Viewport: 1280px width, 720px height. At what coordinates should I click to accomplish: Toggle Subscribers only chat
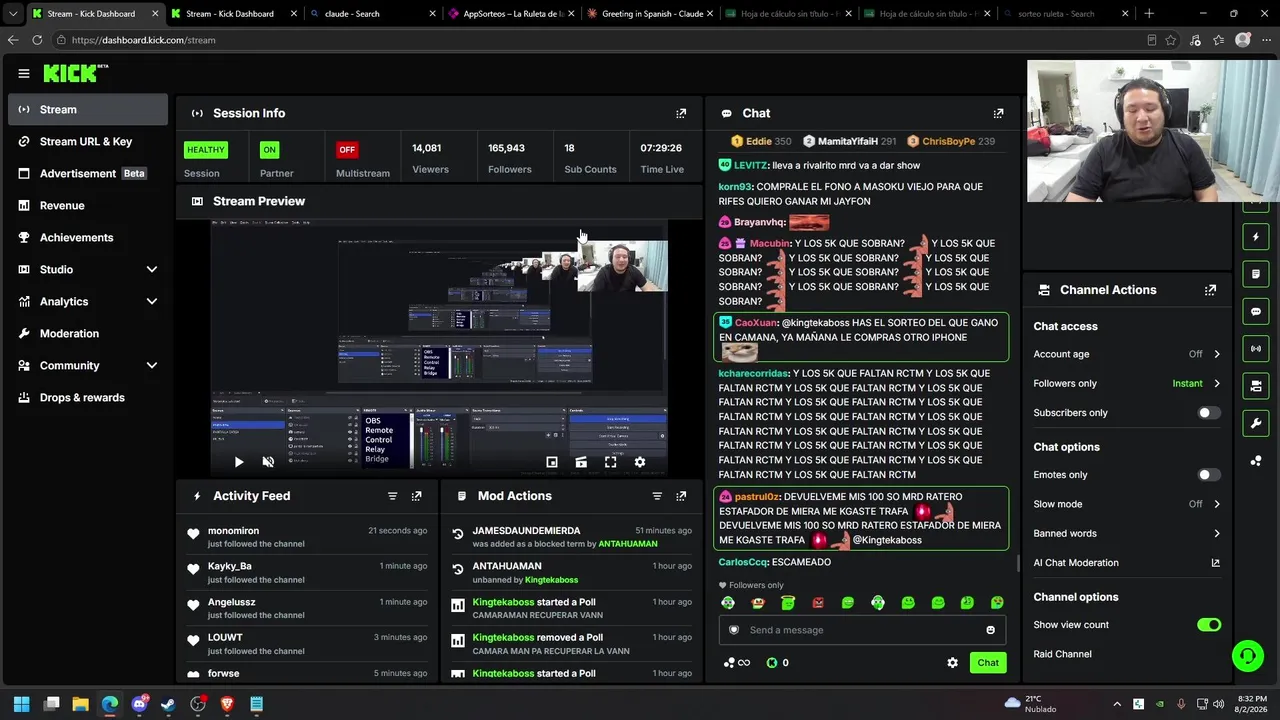coord(1209,413)
